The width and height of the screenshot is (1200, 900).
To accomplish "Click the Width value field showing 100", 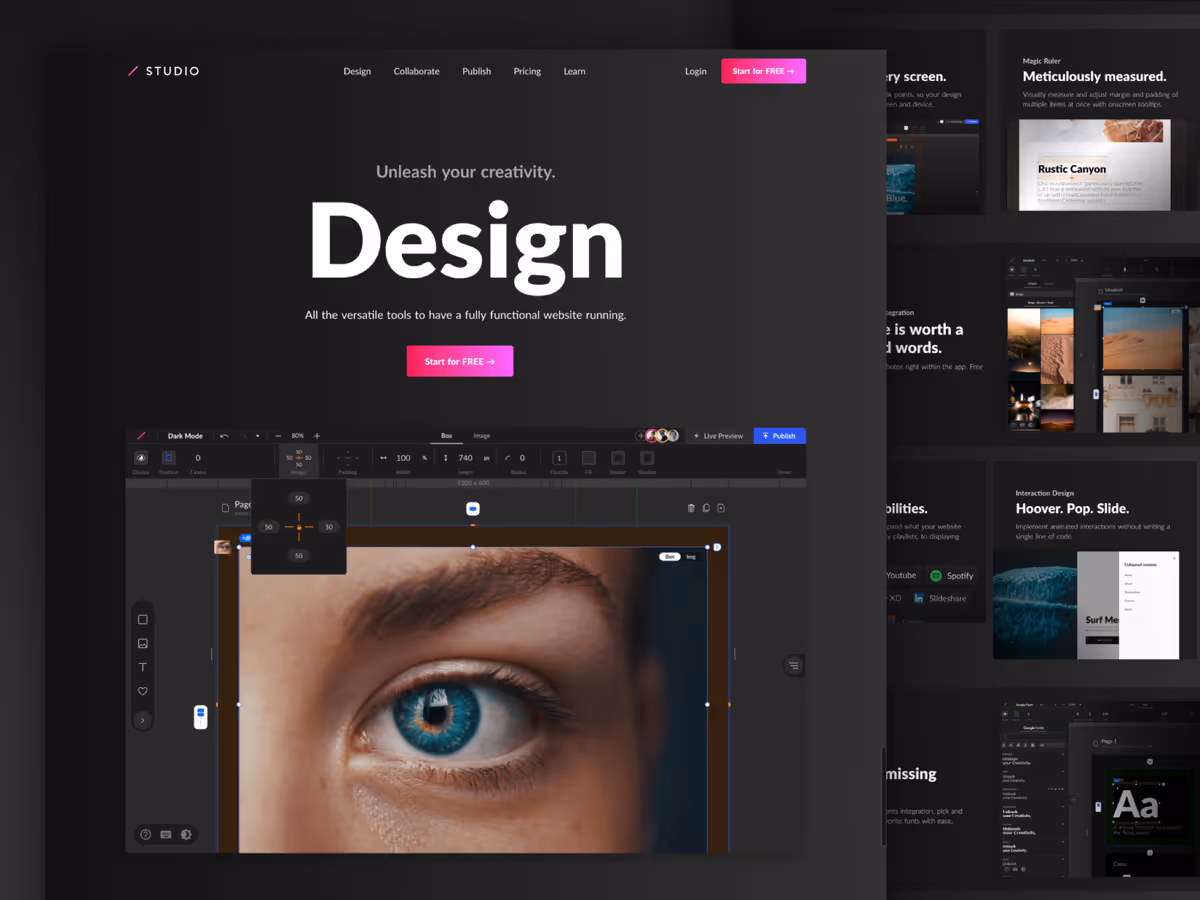I will (401, 457).
